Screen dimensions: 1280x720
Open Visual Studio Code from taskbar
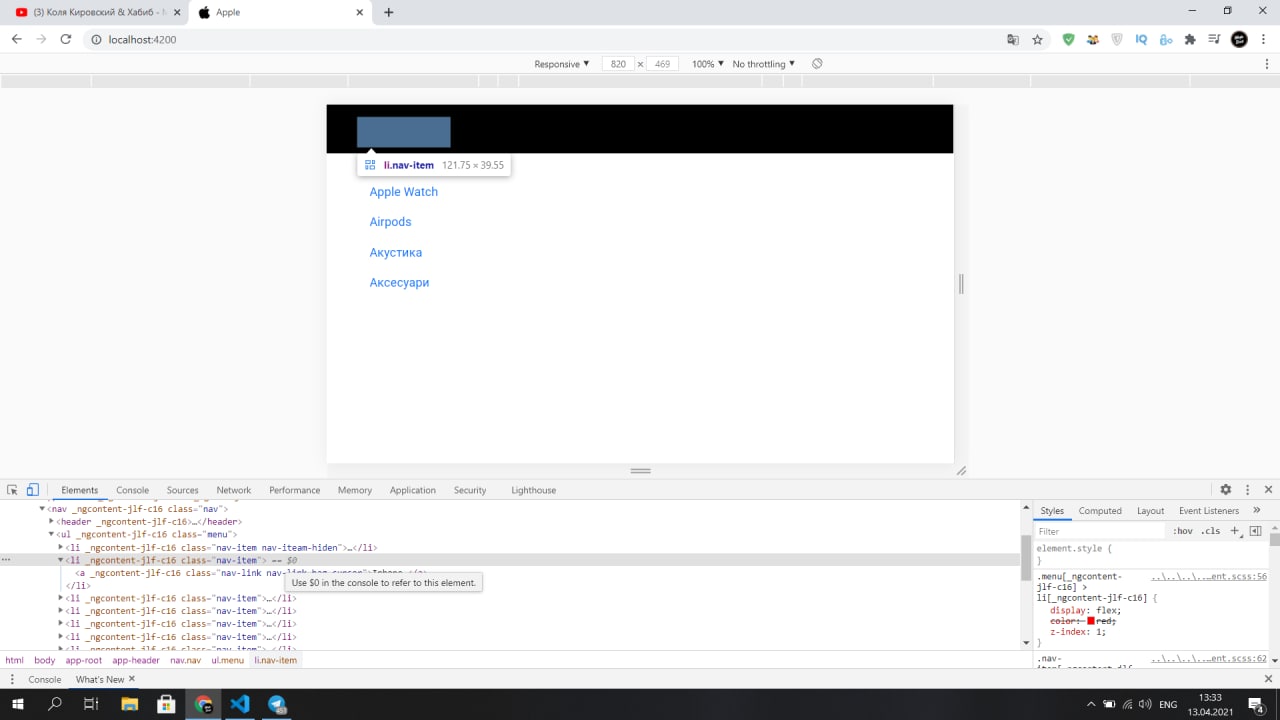coord(240,704)
